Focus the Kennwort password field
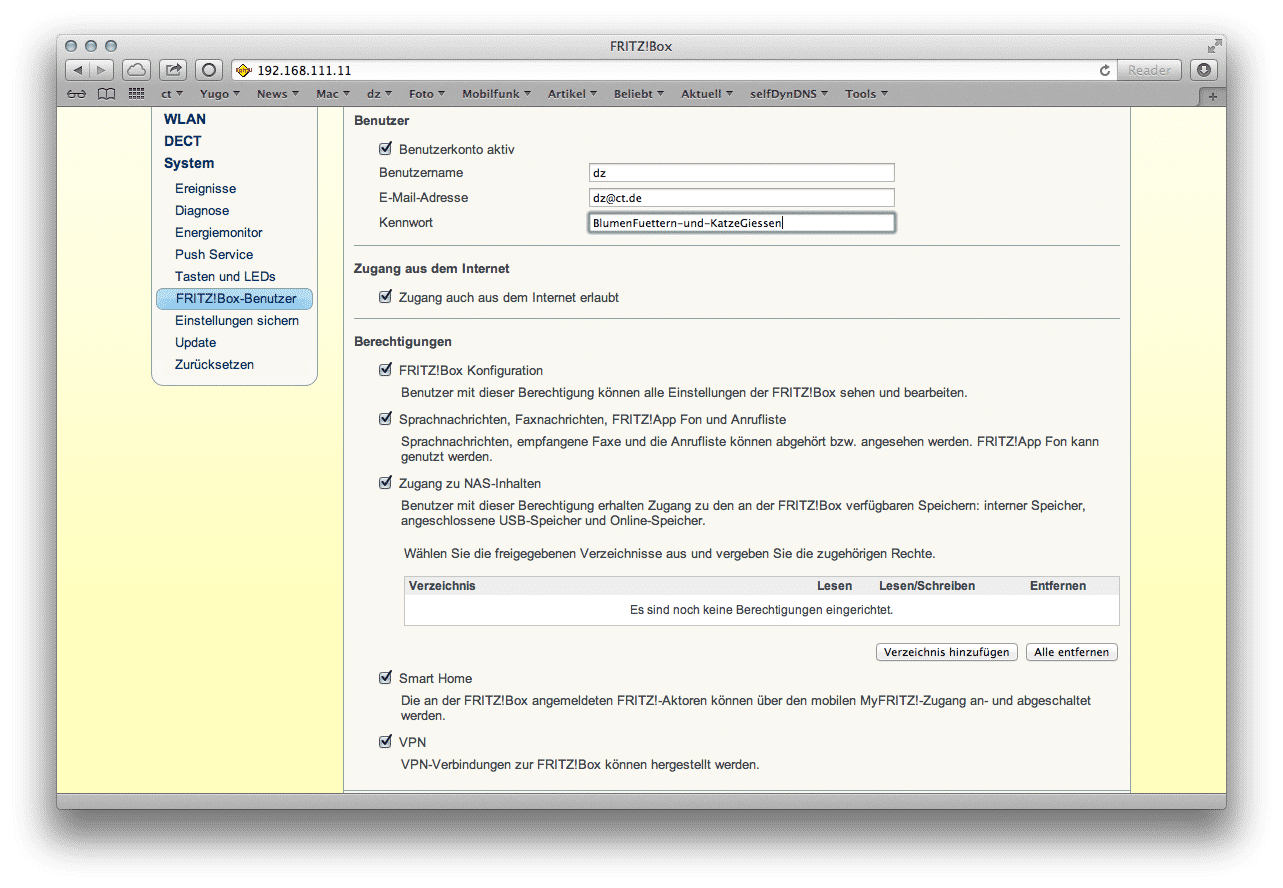Image resolution: width=1283 pixels, height=888 pixels. coord(741,223)
